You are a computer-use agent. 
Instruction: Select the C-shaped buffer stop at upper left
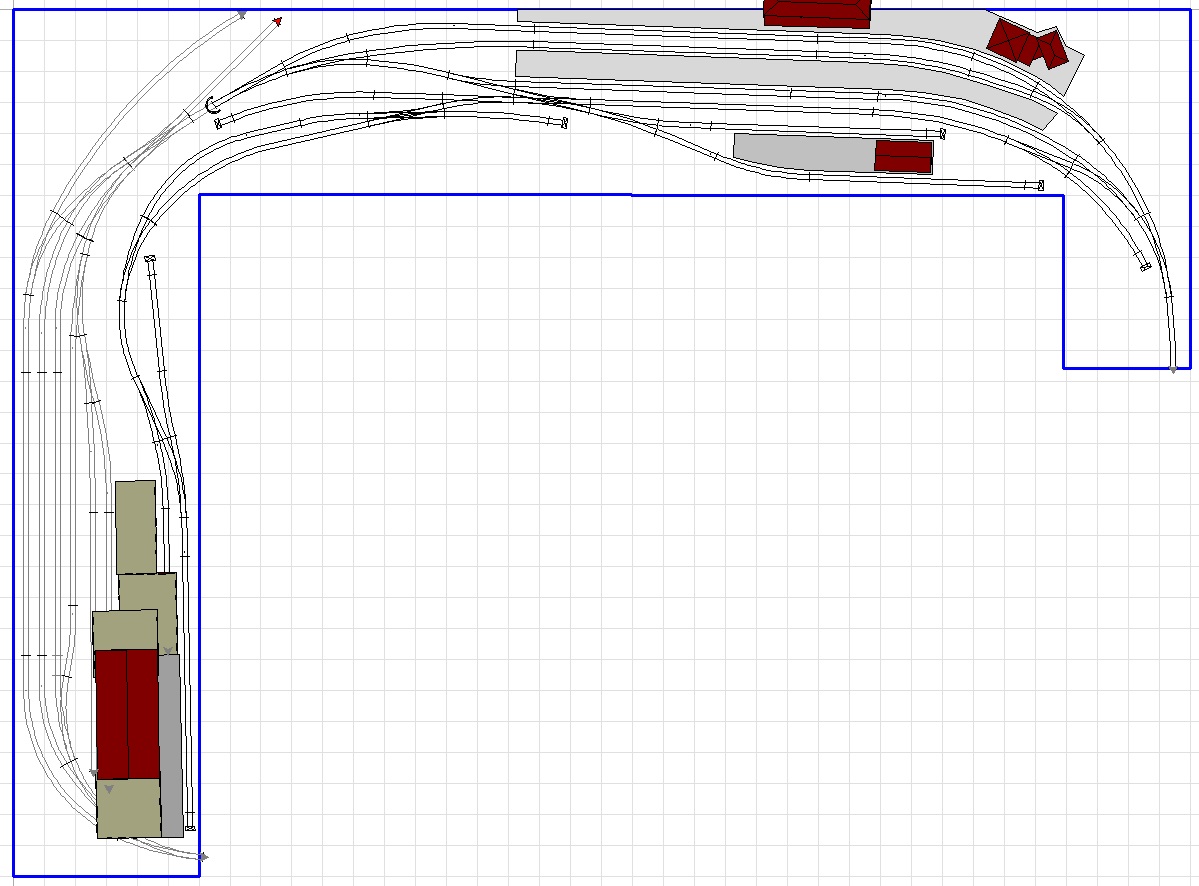pyautogui.click(x=212, y=103)
